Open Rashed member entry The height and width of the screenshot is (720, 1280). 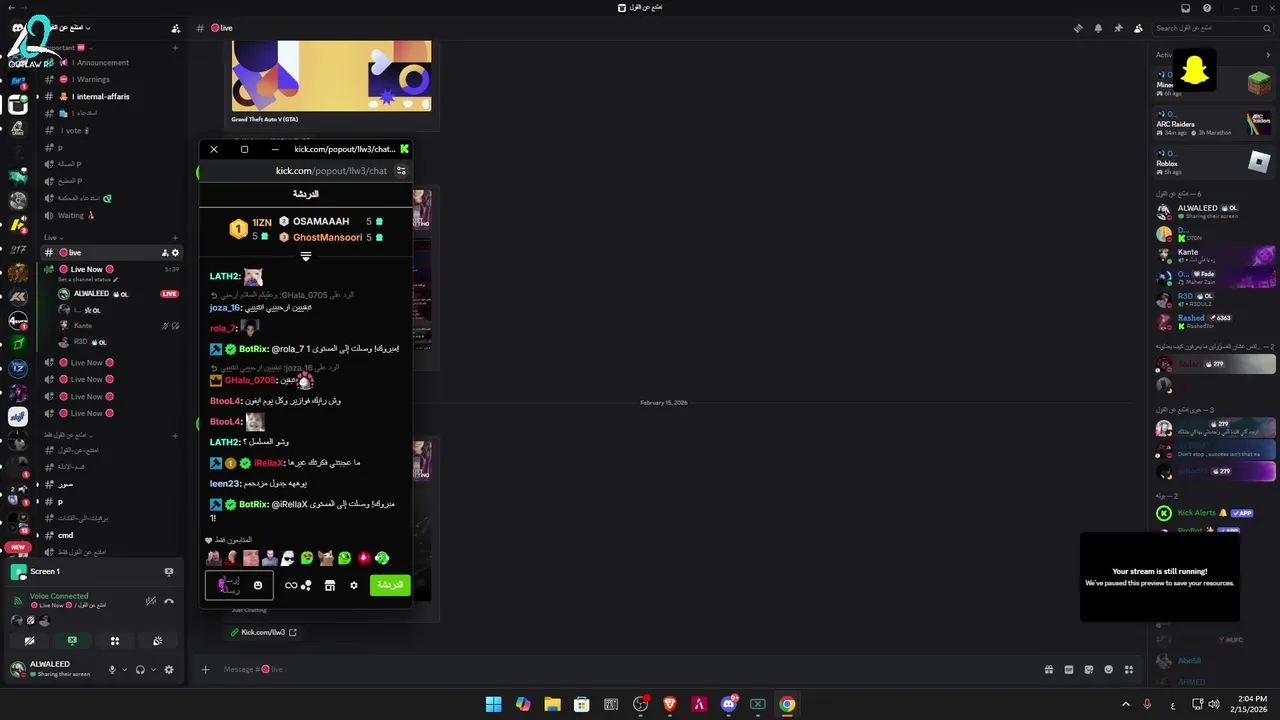pyautogui.click(x=1213, y=322)
